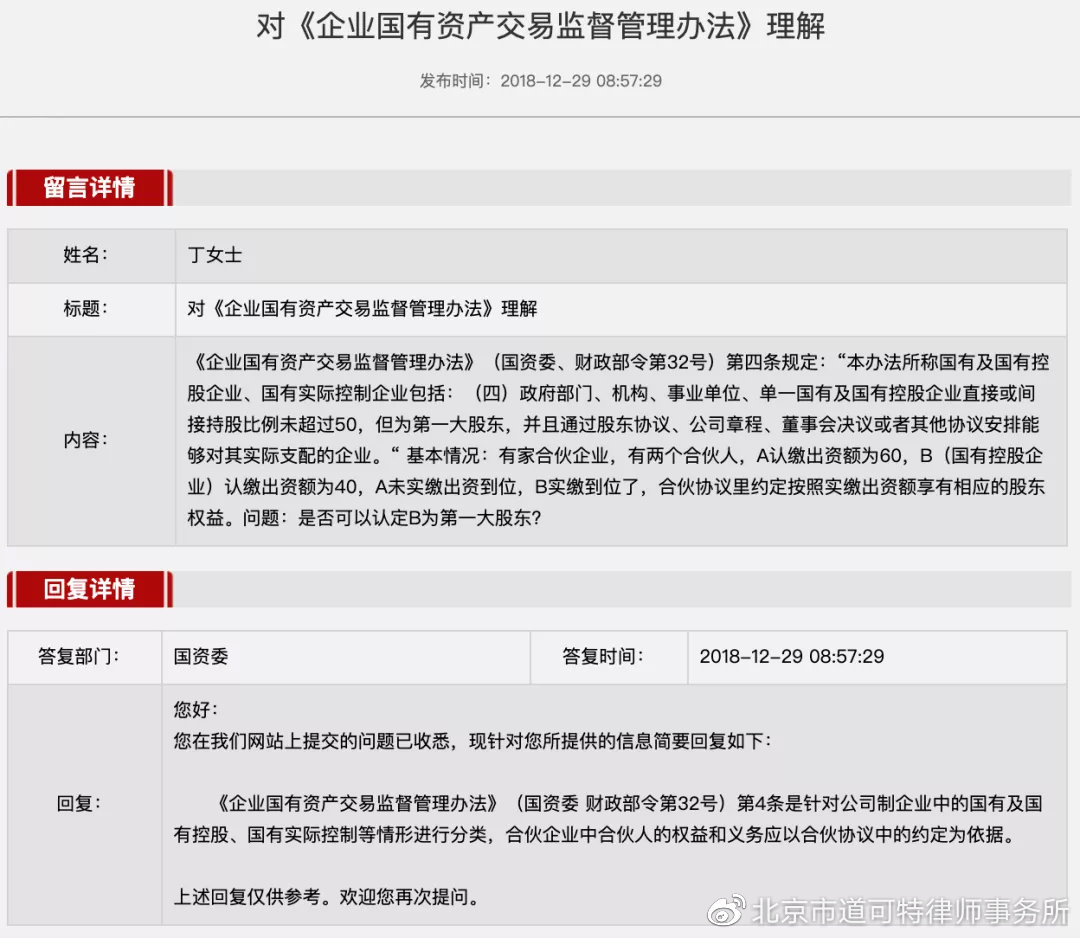Click the line 您在我们网站上提交的问题已收悉
The width and height of the screenshot is (1080, 938).
tap(472, 741)
